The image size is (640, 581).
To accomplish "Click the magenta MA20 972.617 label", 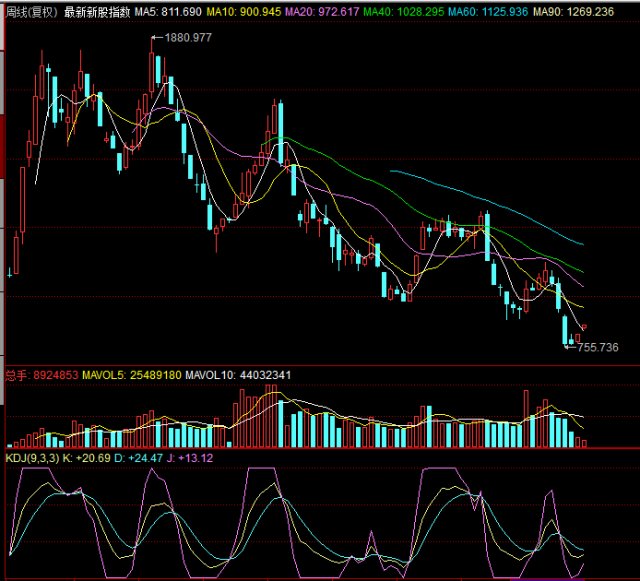I will click(320, 12).
